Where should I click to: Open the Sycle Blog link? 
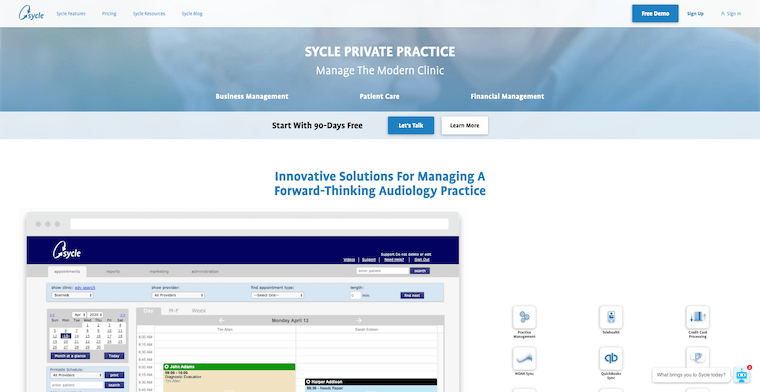point(192,14)
